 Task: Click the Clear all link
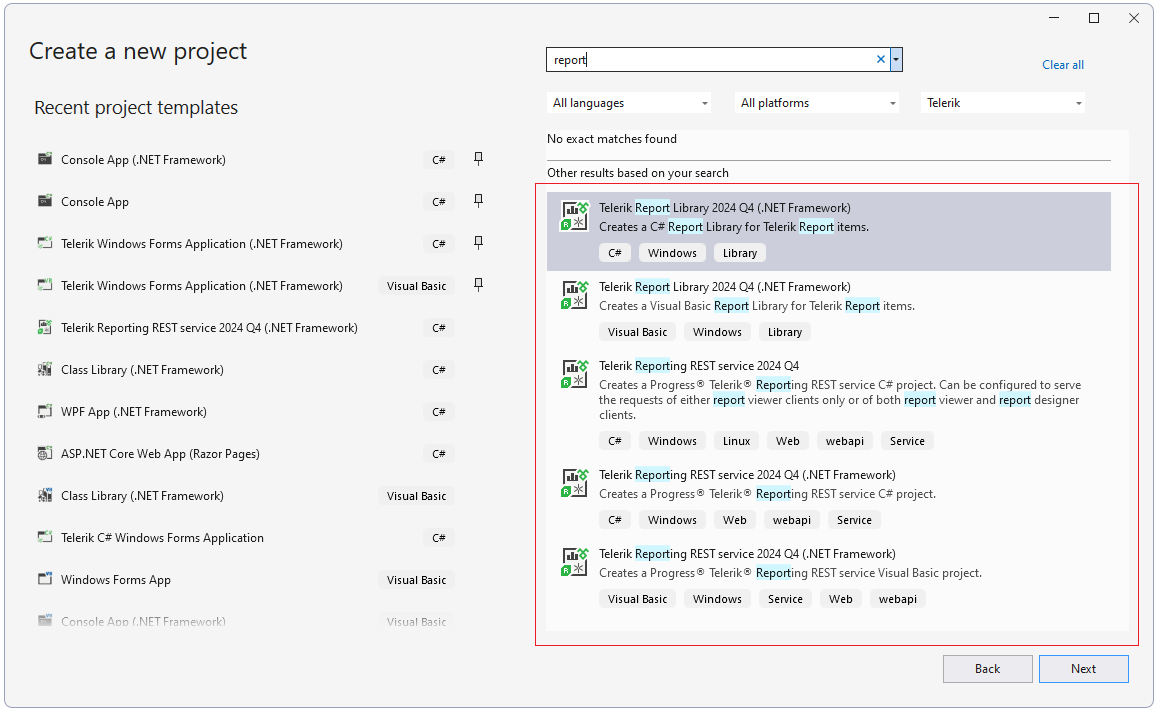click(1062, 65)
